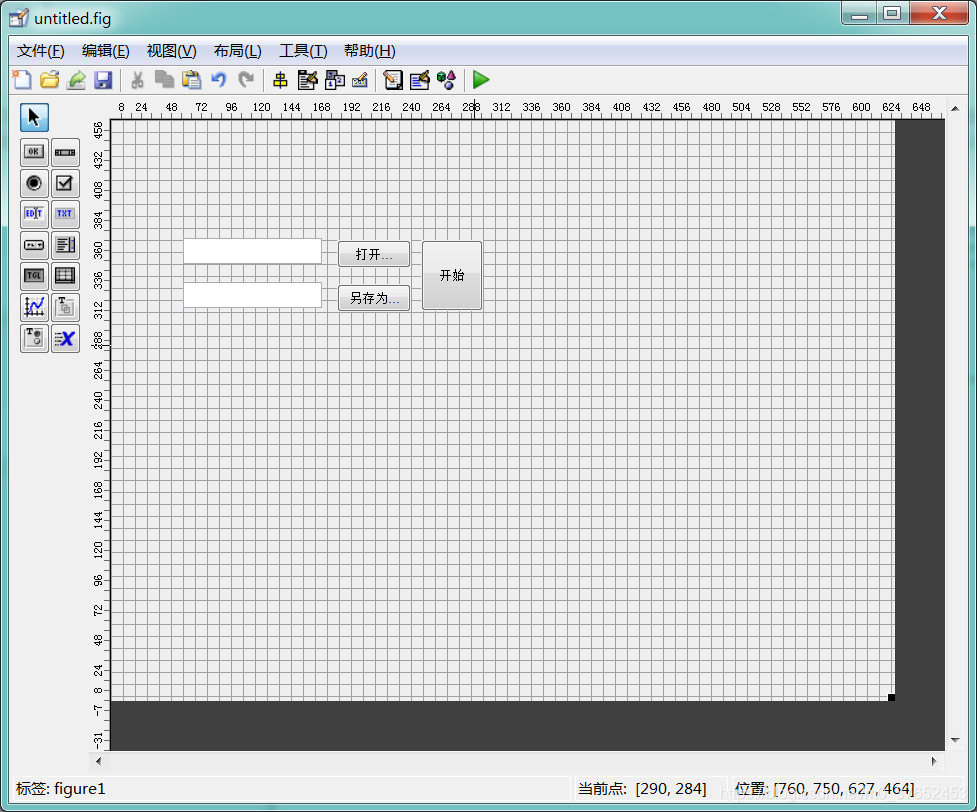
Task: Pick the Check Box component
Action: click(x=65, y=183)
